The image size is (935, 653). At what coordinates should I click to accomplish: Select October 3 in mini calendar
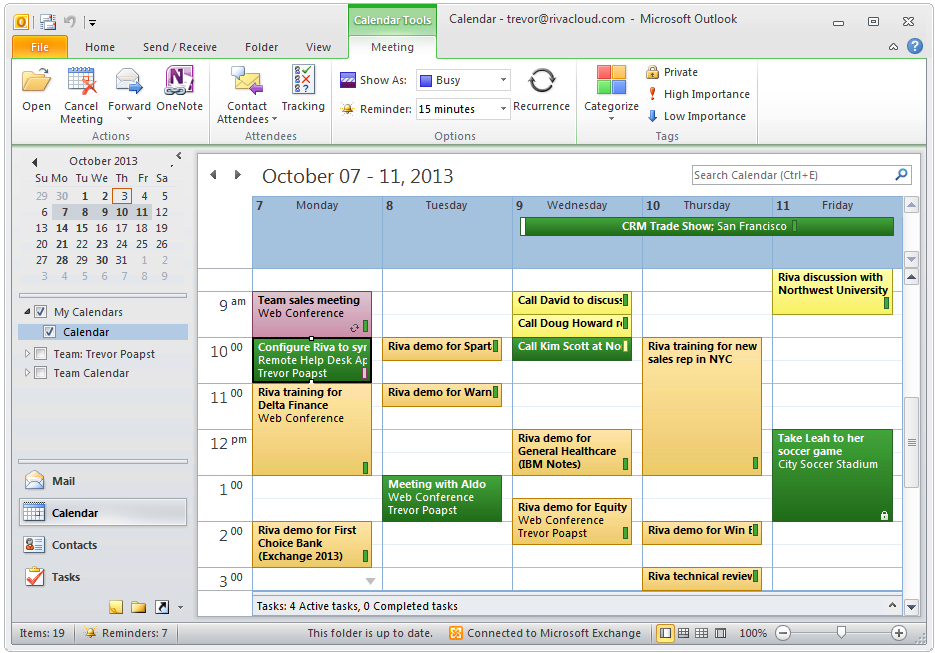(x=122, y=196)
